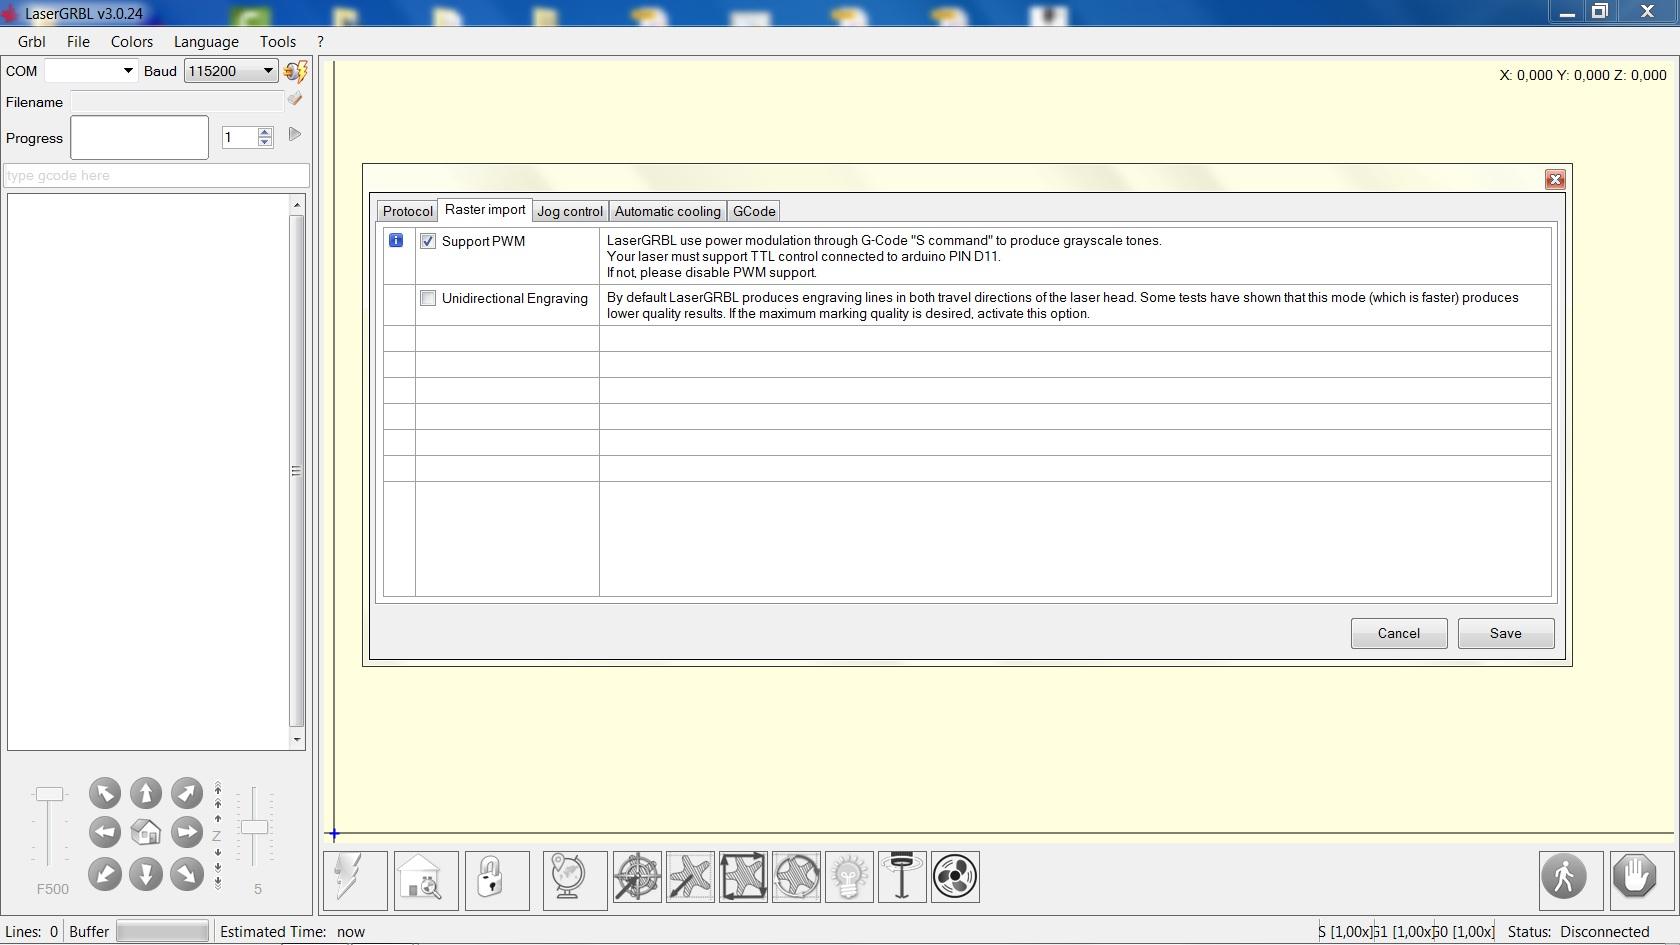Open the Automatic cooling tab
This screenshot has width=1680, height=945.
pyautogui.click(x=668, y=211)
